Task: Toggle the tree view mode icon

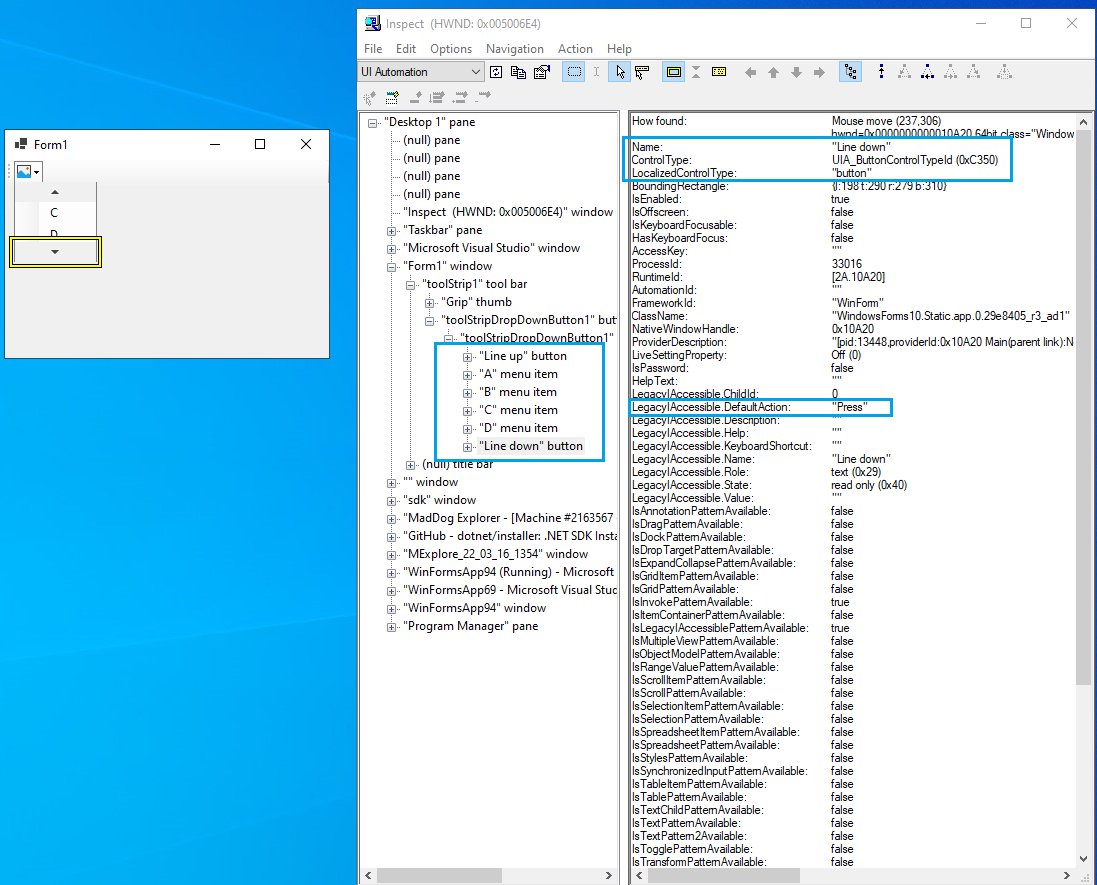Action: pos(850,71)
